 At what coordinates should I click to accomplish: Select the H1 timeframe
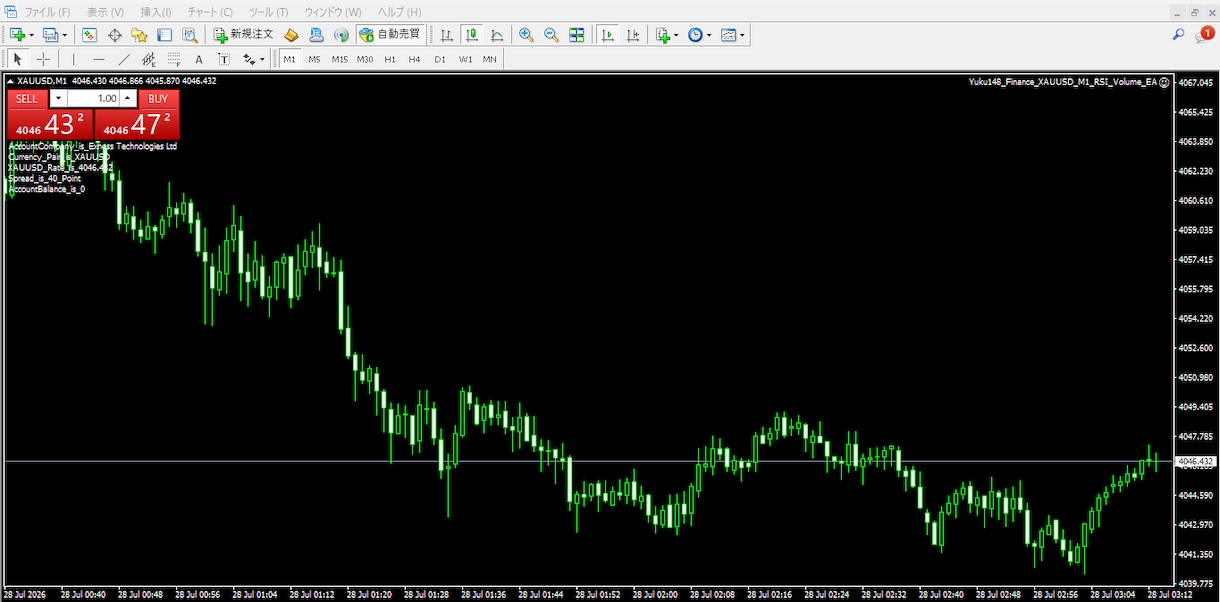click(x=390, y=59)
